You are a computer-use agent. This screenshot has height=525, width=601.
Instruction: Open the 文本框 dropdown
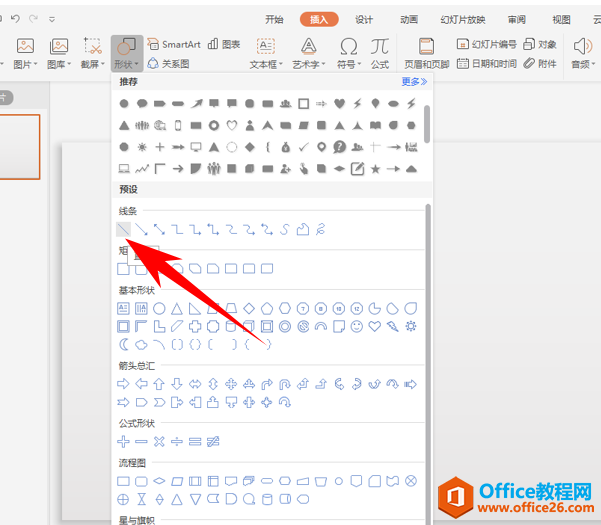coord(266,53)
